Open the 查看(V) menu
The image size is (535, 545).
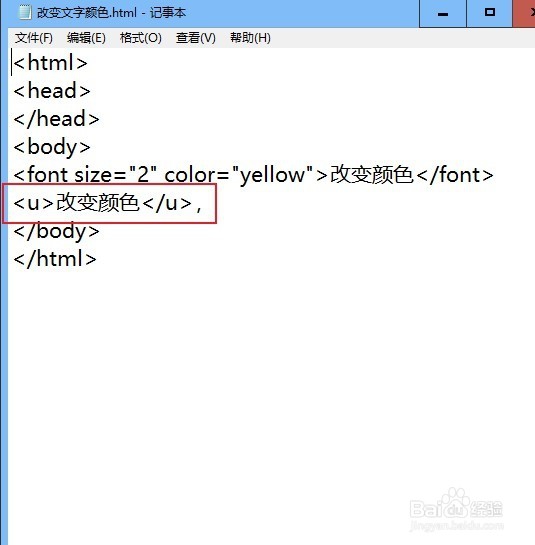point(195,38)
